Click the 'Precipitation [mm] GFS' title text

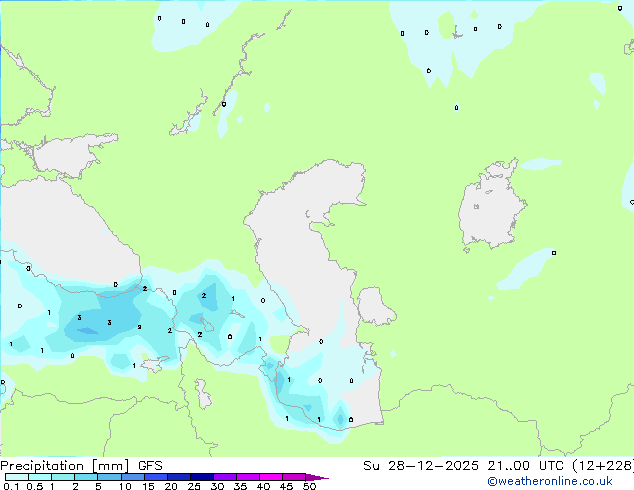coord(81,466)
